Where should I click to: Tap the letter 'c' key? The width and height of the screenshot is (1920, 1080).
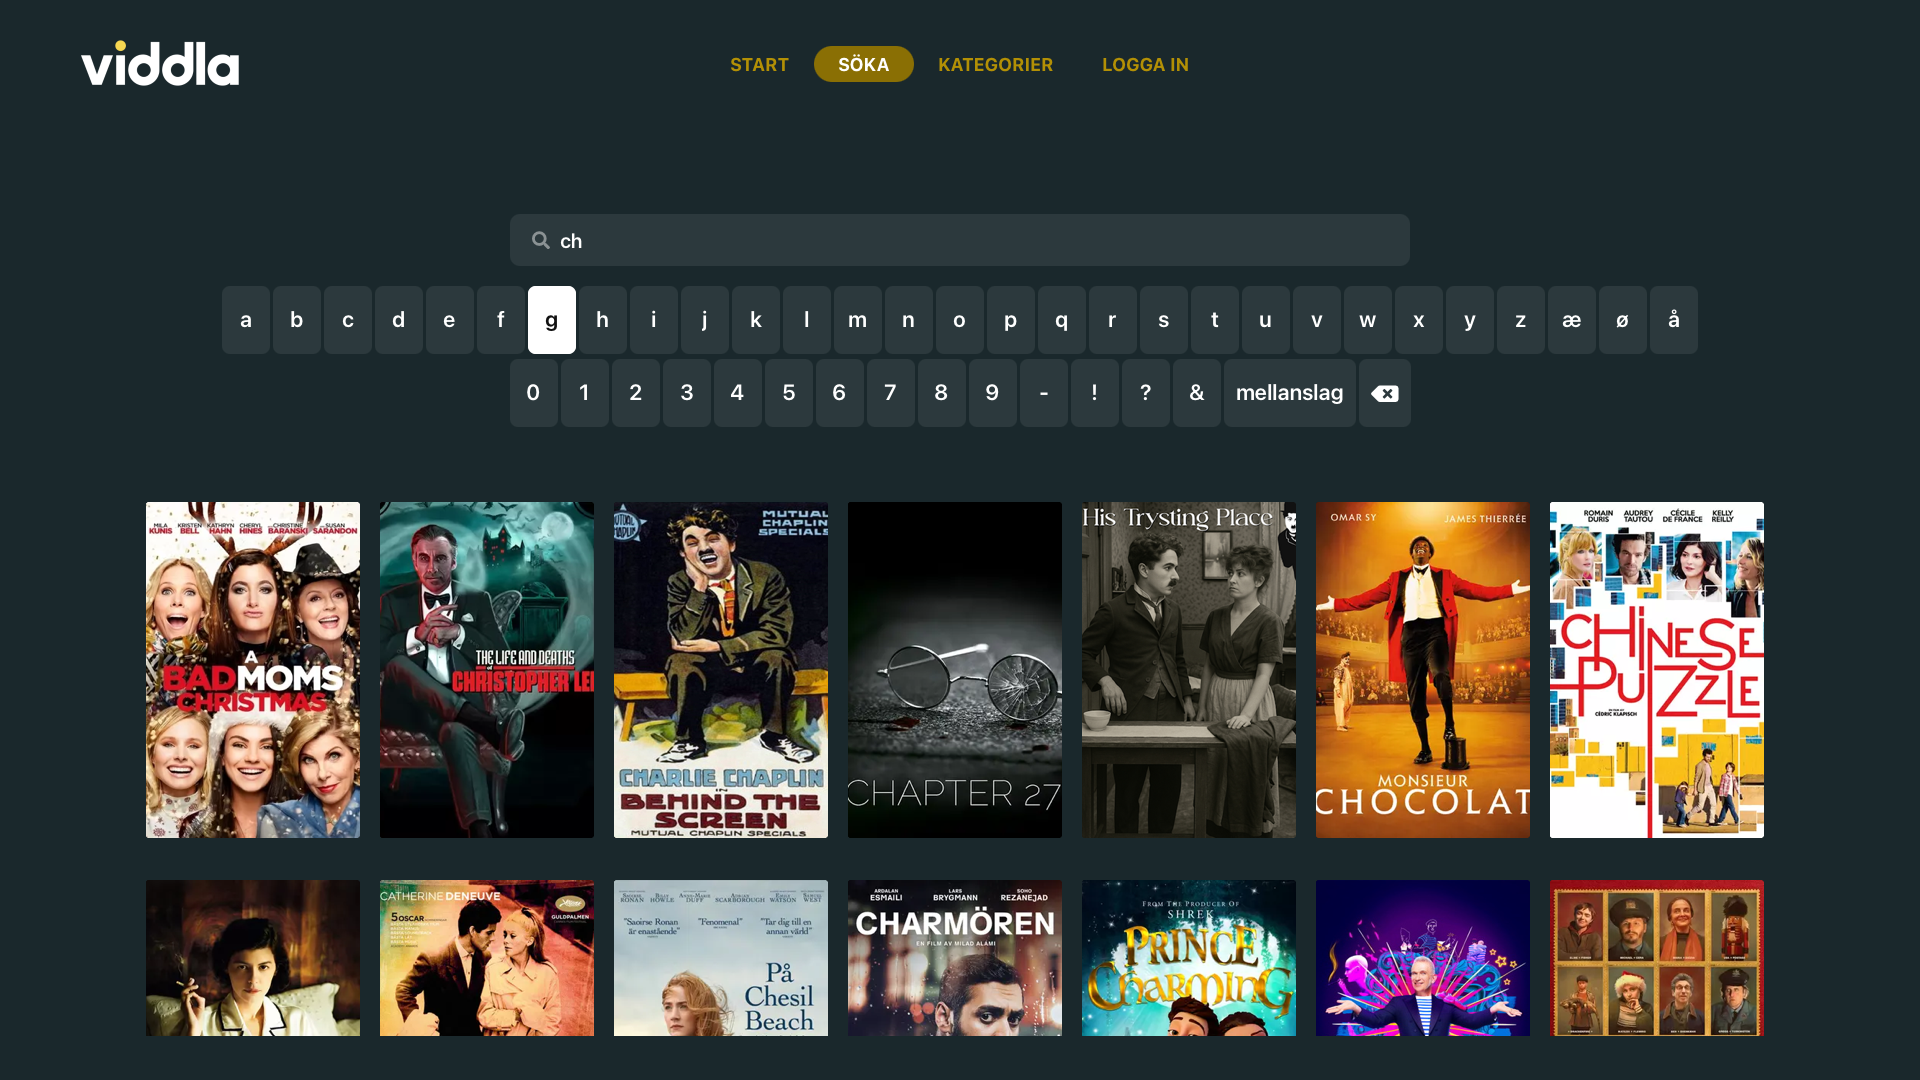tap(348, 320)
